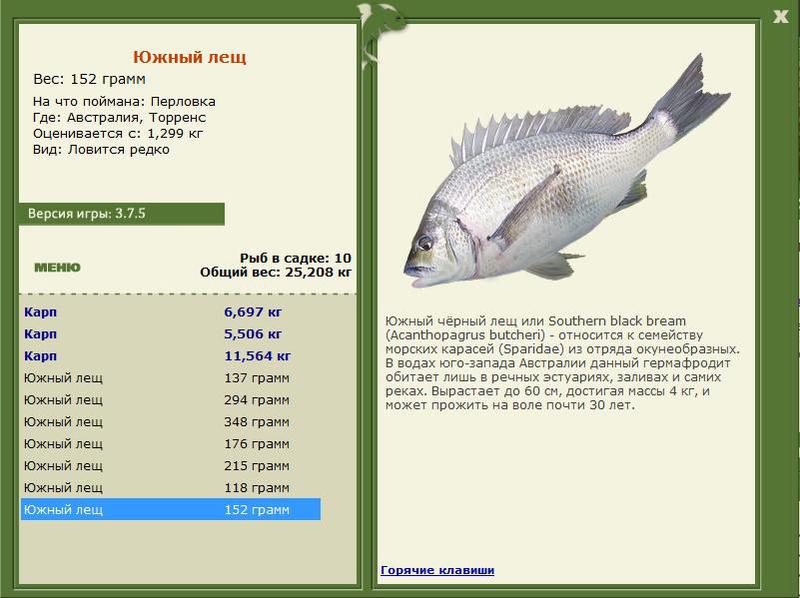Select the Карп 6,697 кг row
This screenshot has width=800, height=598.
pyautogui.click(x=170, y=312)
